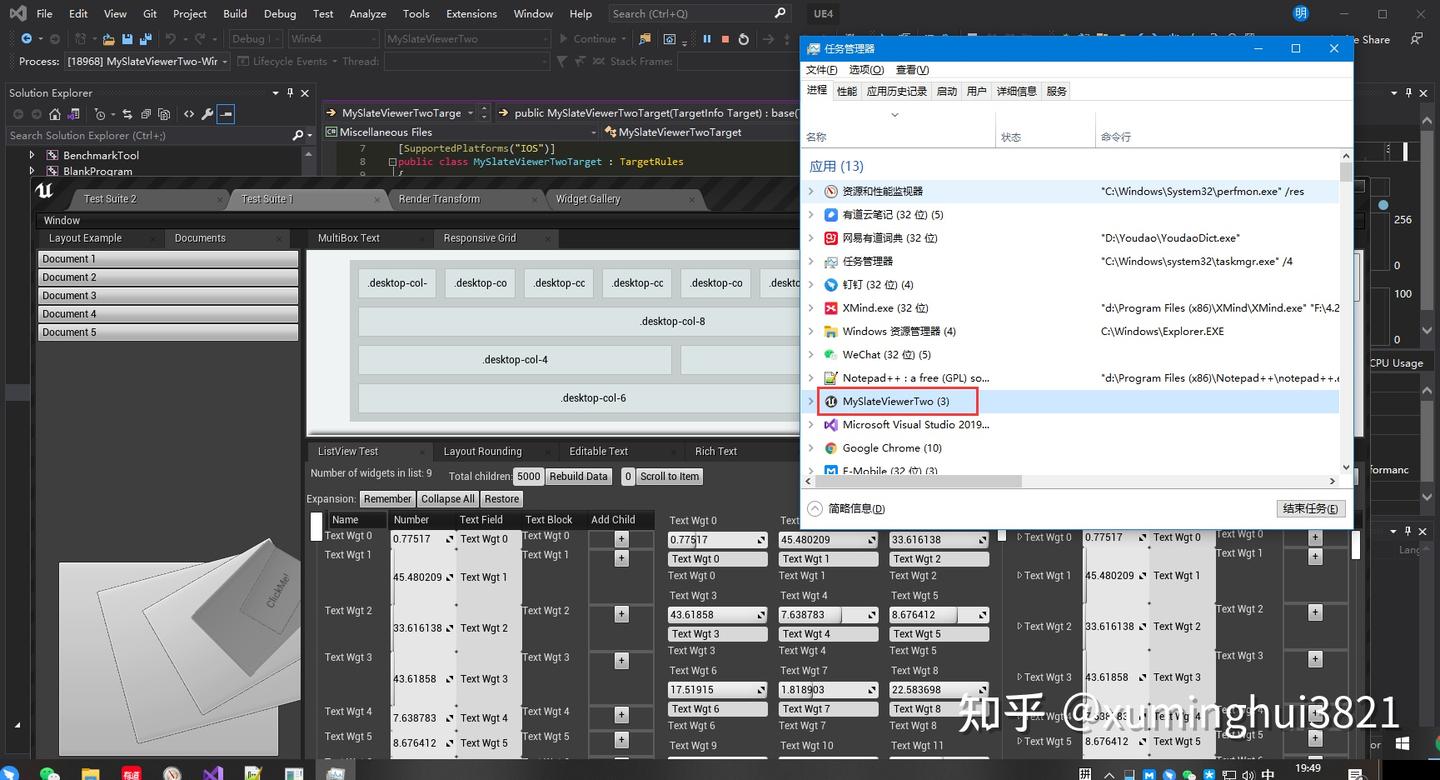The image size is (1440, 780).
Task: Open the Process dropdown showing [18968] MySlateViewerTwo
Action: tap(148, 61)
